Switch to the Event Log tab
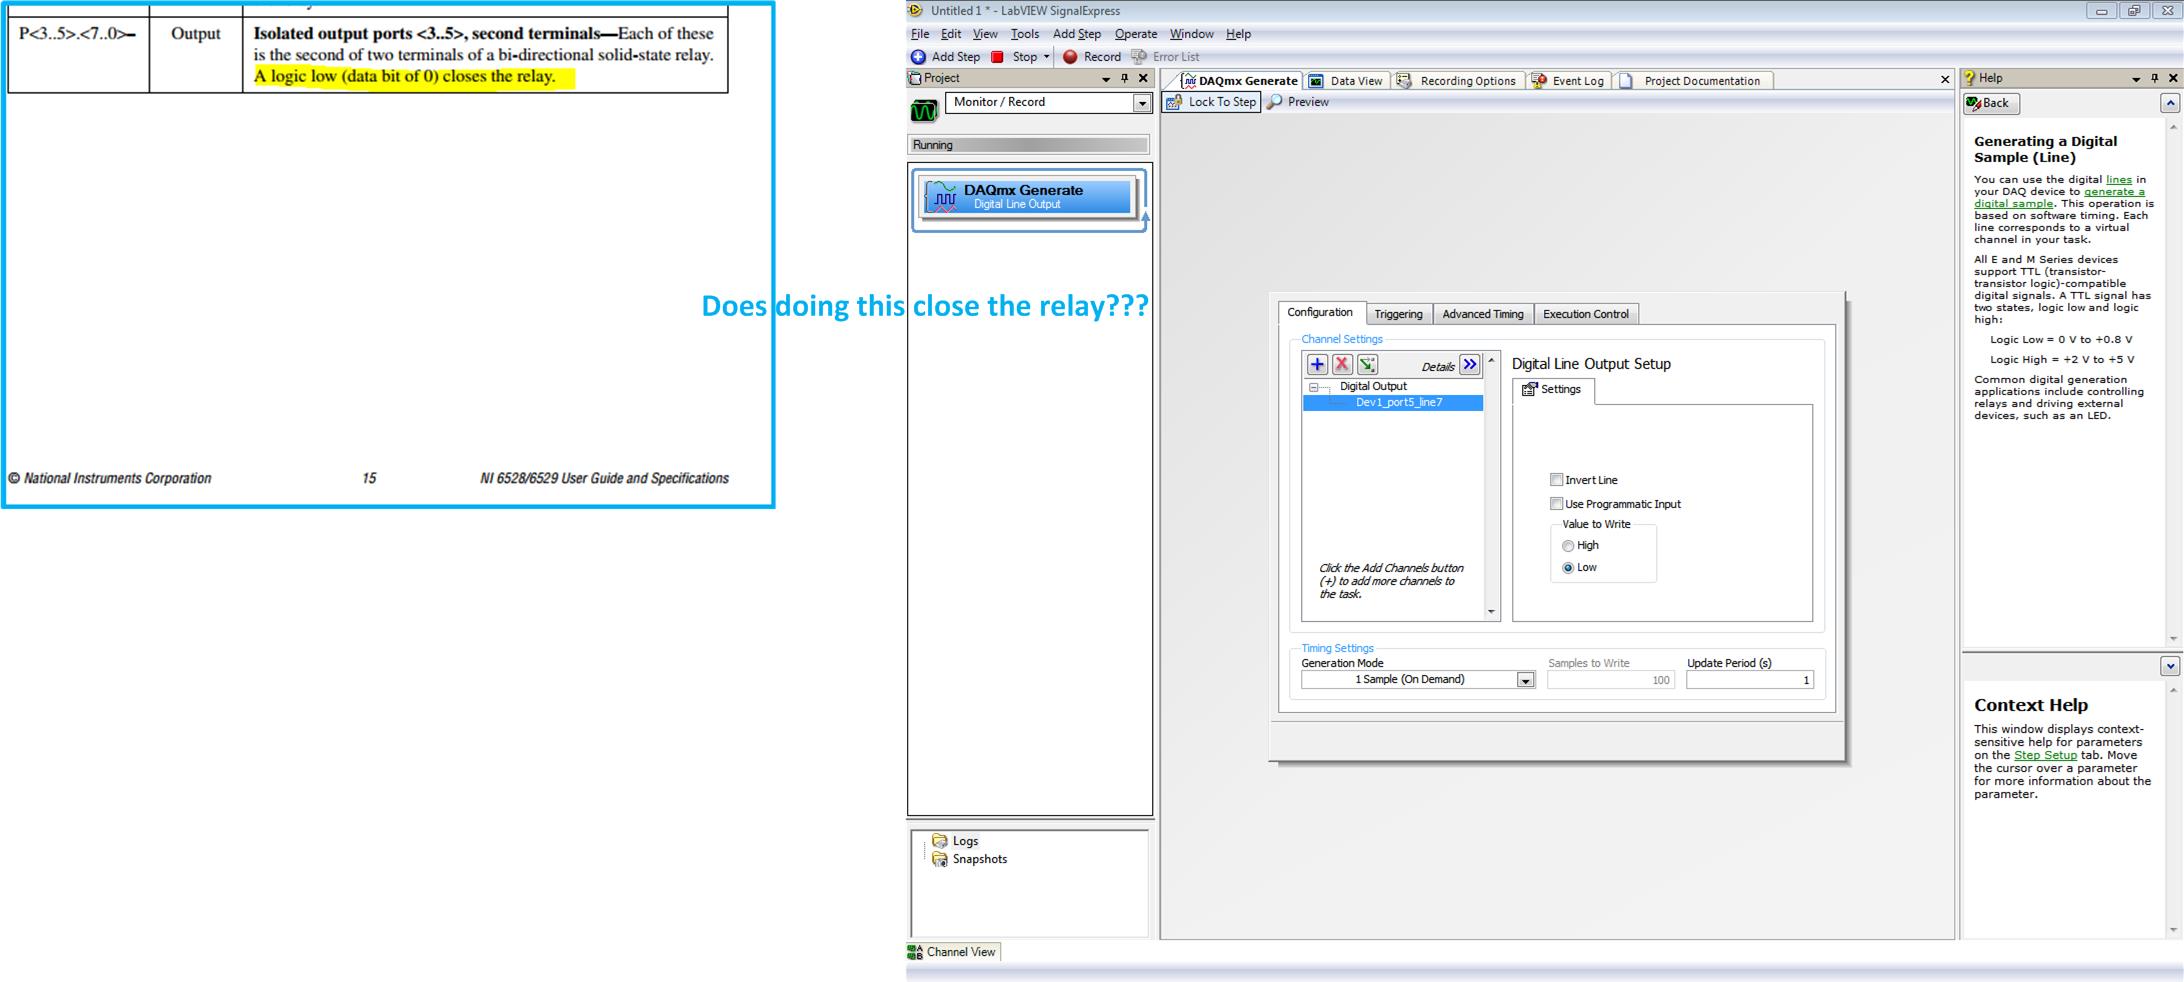2184x982 pixels. 1567,81
